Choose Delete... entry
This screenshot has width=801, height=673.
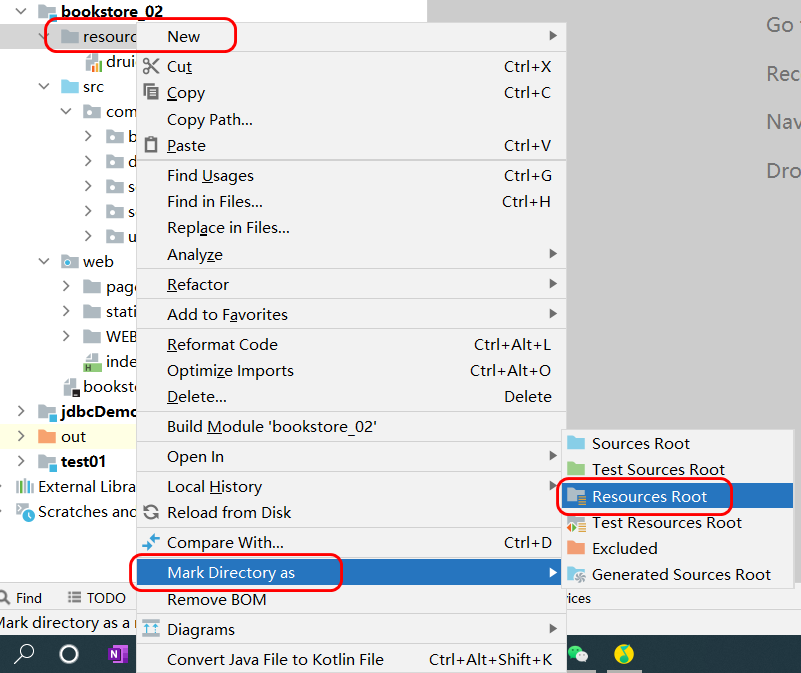click(351, 397)
